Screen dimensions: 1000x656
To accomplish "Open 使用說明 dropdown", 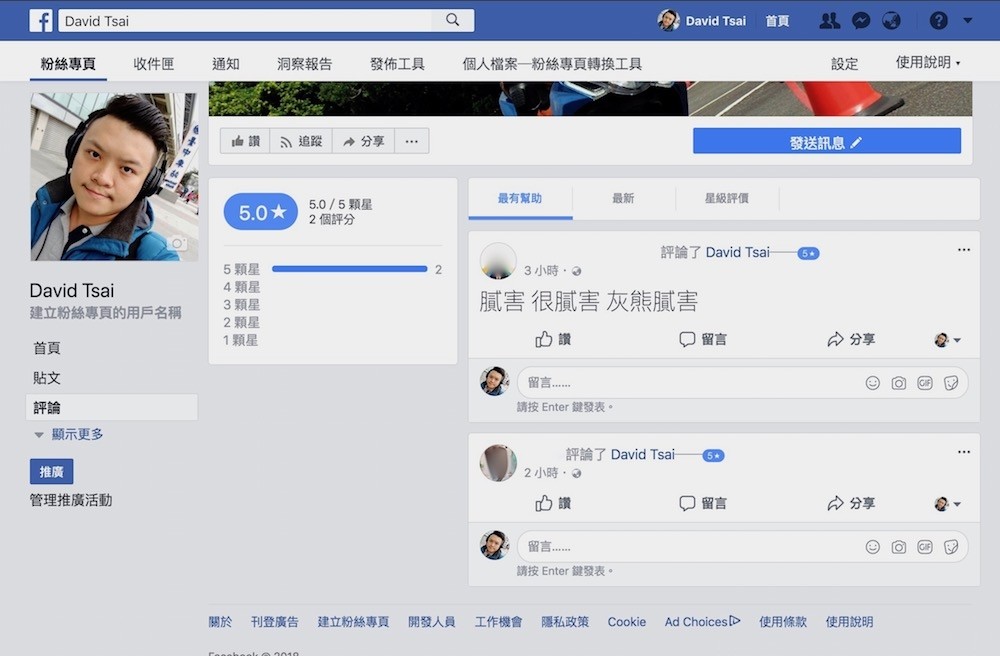I will click(928, 62).
